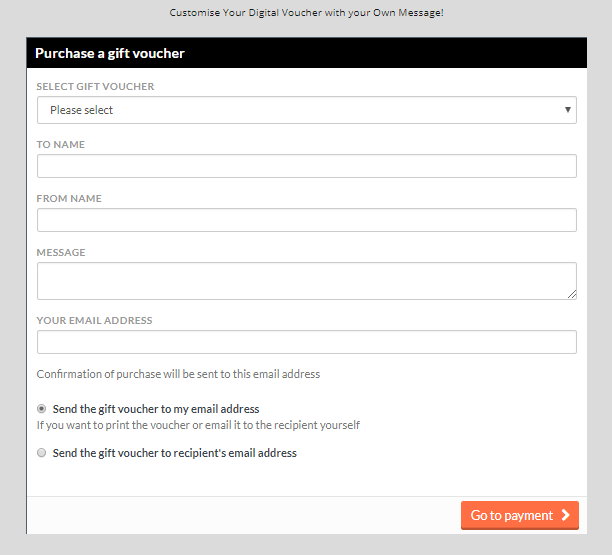Click the 'FROM NAME' field label
The height and width of the screenshot is (555, 612).
[69, 199]
